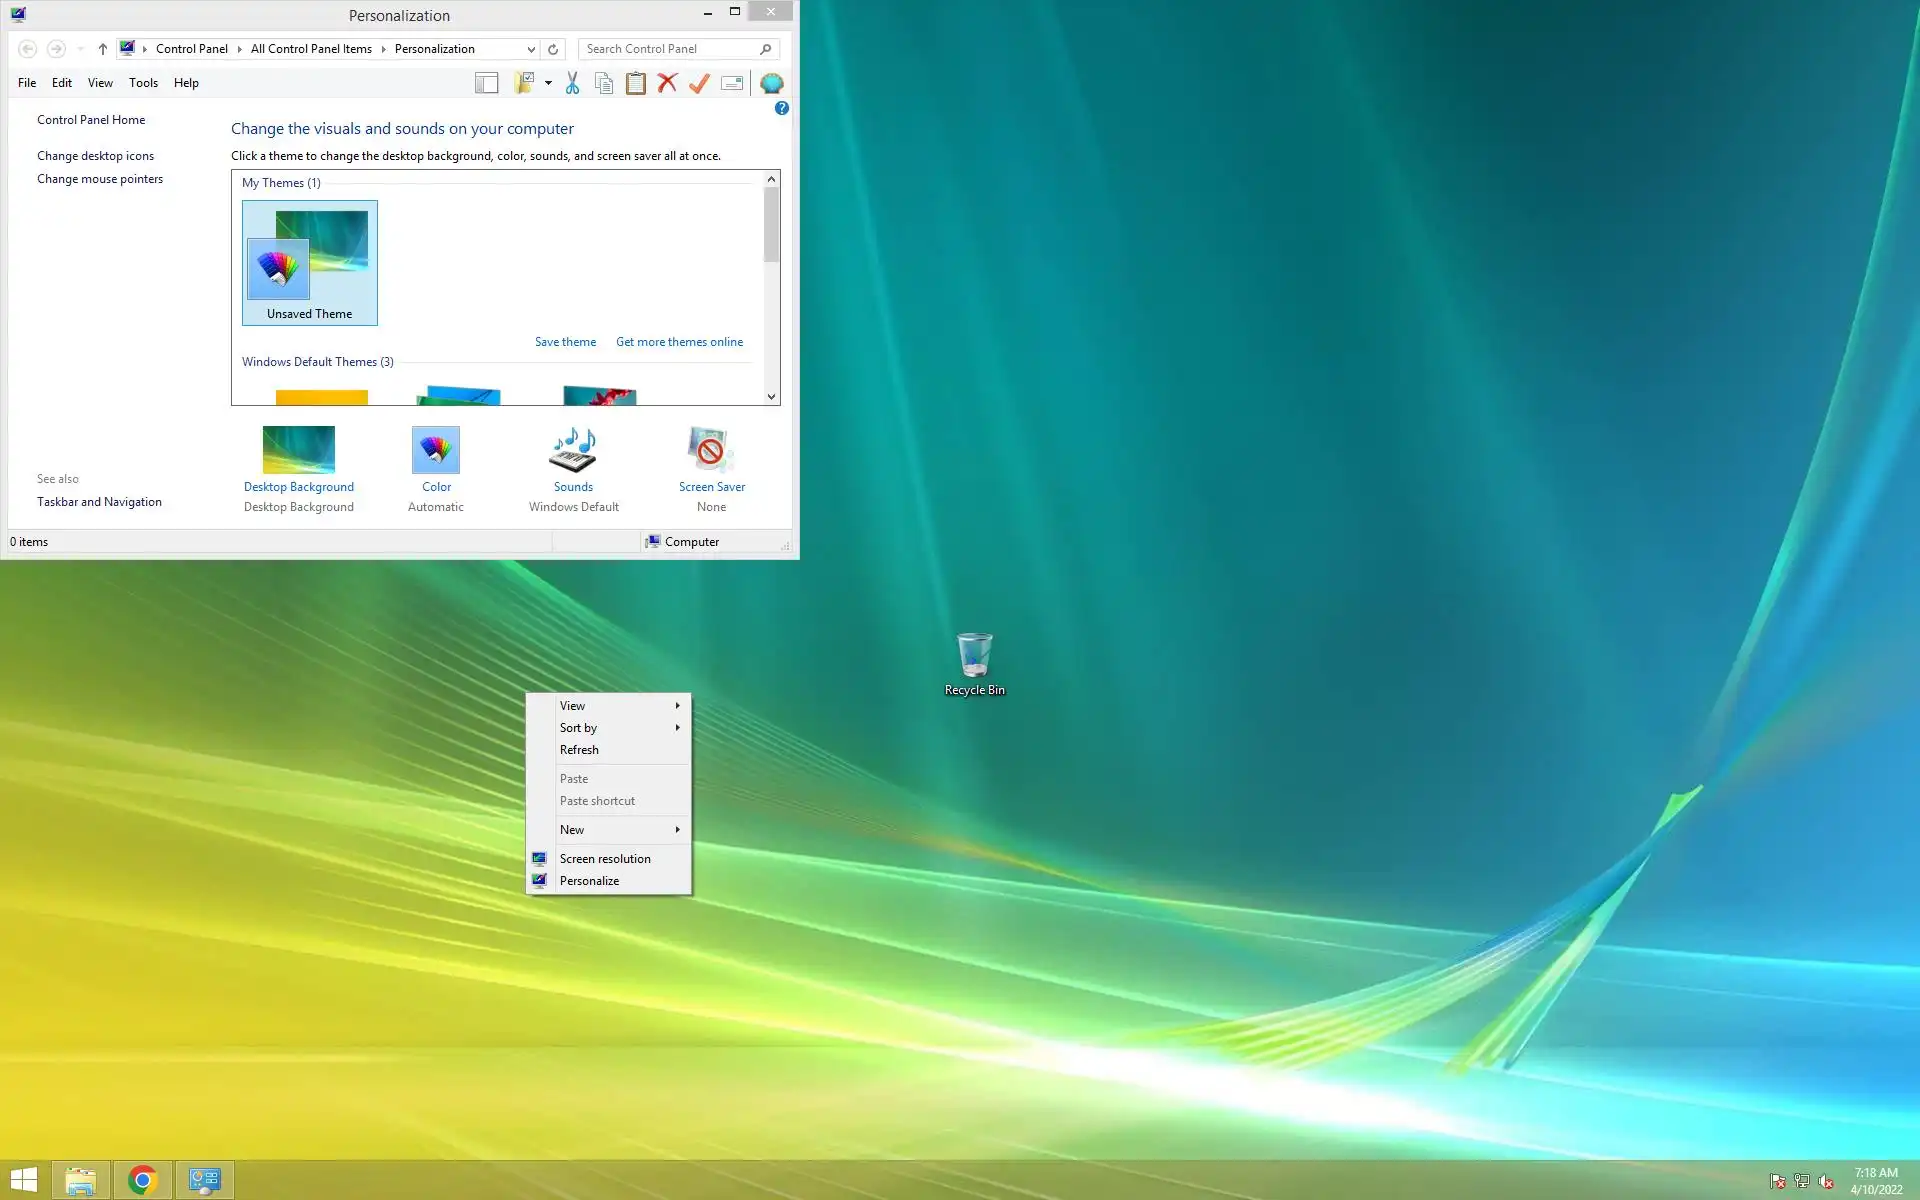Expand the folder options toolbar dropdown arrow
The width and height of the screenshot is (1920, 1200).
(x=548, y=83)
